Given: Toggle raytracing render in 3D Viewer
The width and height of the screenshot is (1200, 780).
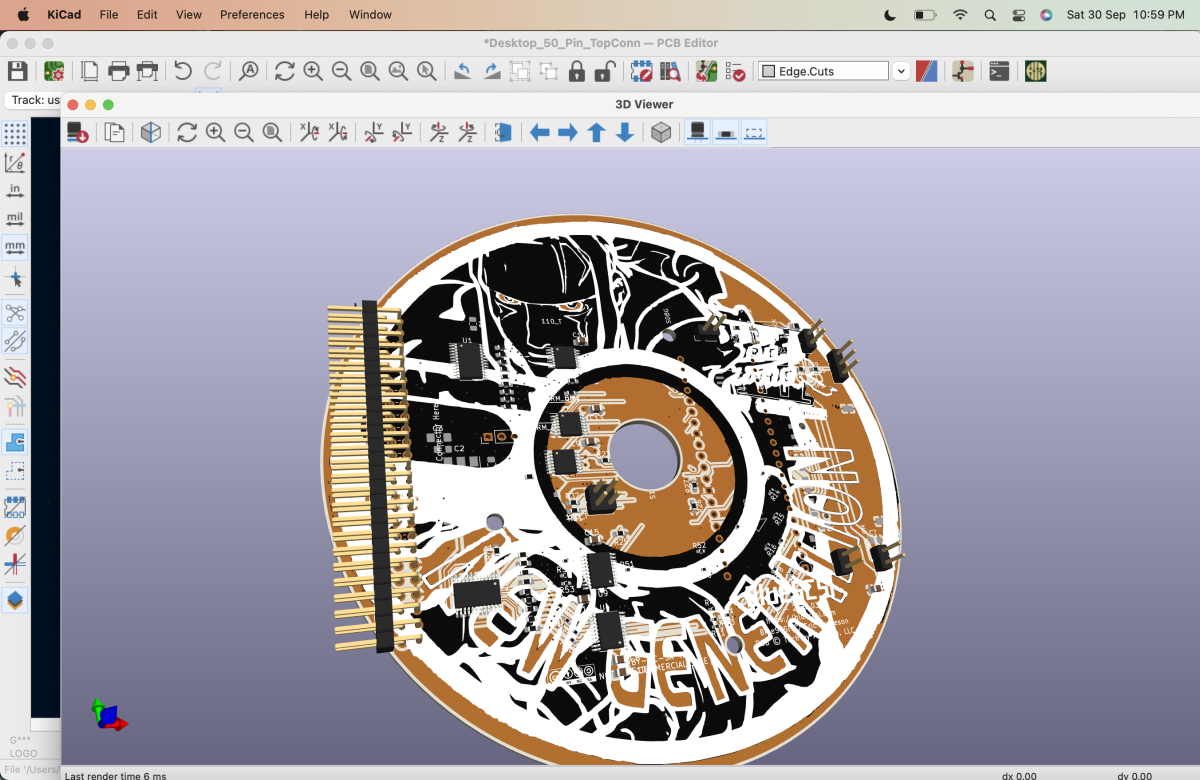Looking at the screenshot, I should tap(151, 132).
